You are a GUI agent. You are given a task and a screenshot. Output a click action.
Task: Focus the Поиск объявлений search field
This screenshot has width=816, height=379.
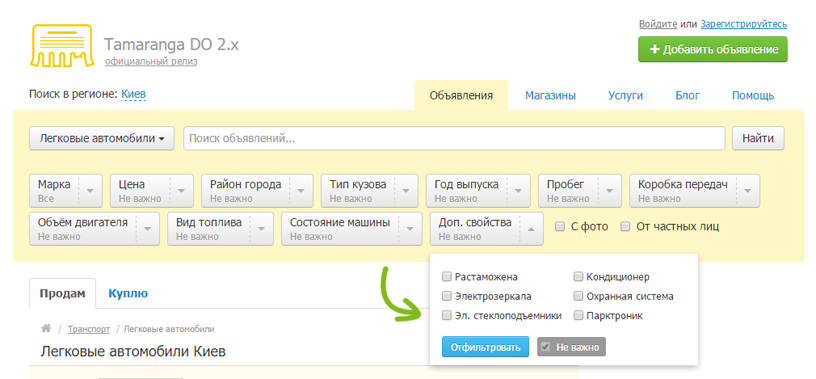click(x=454, y=138)
